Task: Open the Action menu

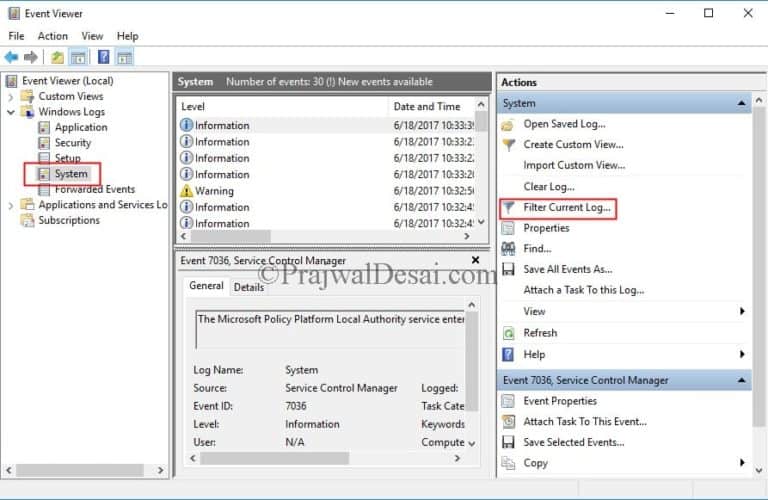Action: pyautogui.click(x=53, y=36)
